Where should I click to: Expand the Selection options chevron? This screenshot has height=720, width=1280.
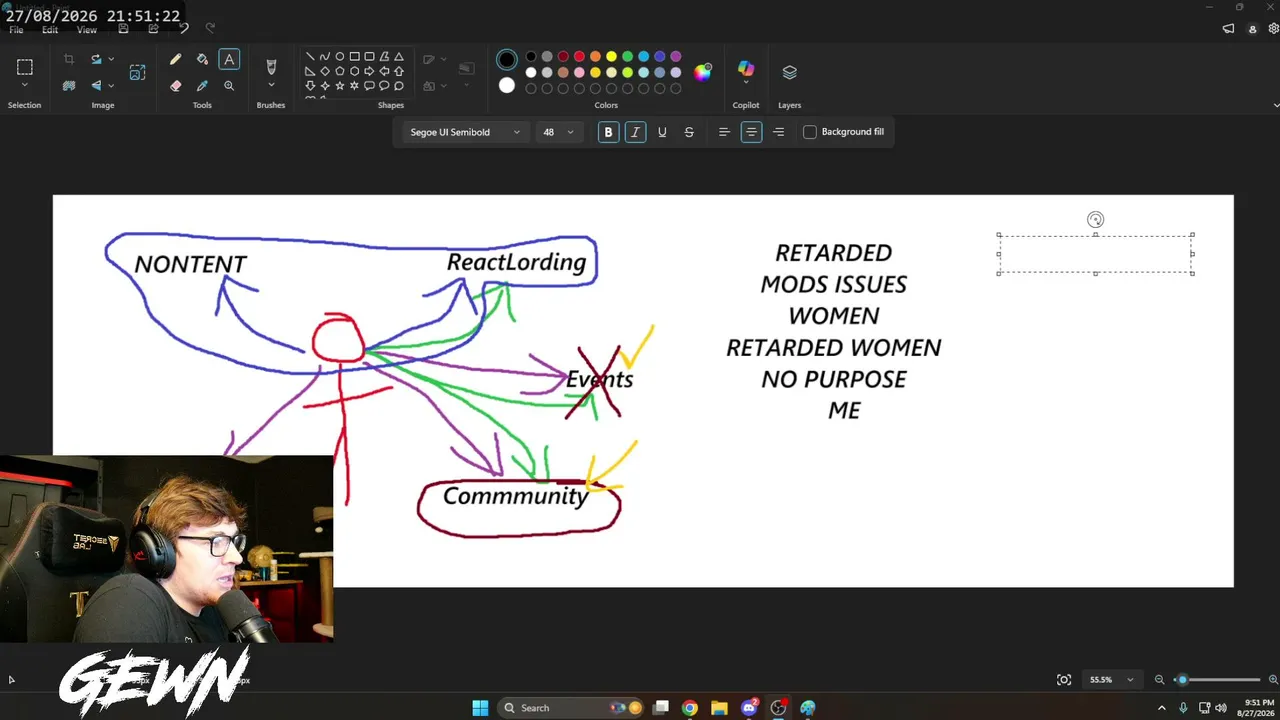coord(25,86)
